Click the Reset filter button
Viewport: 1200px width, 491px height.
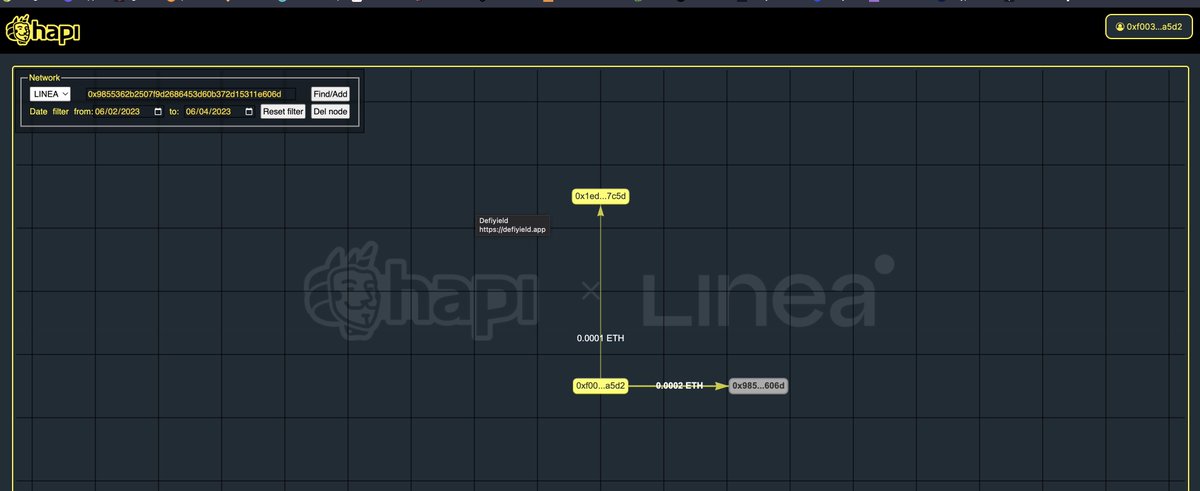pyautogui.click(x=283, y=112)
